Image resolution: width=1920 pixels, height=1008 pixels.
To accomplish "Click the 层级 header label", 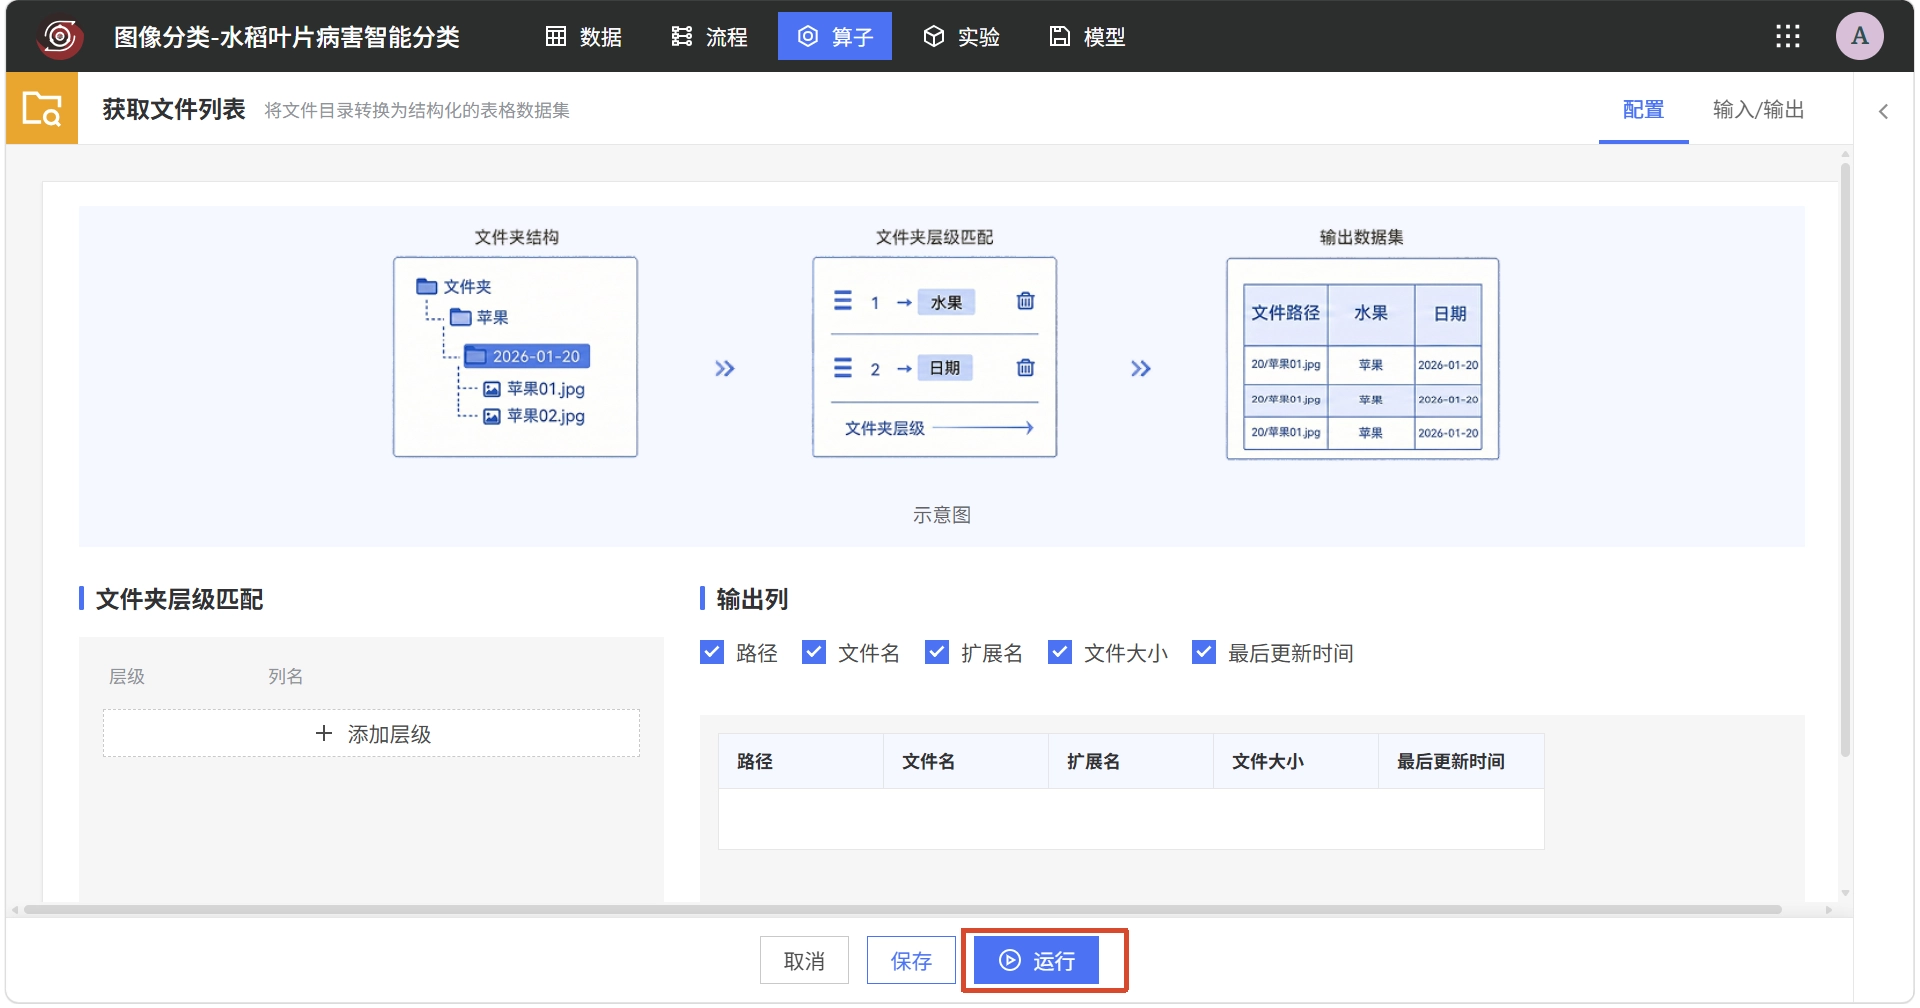I will point(127,676).
